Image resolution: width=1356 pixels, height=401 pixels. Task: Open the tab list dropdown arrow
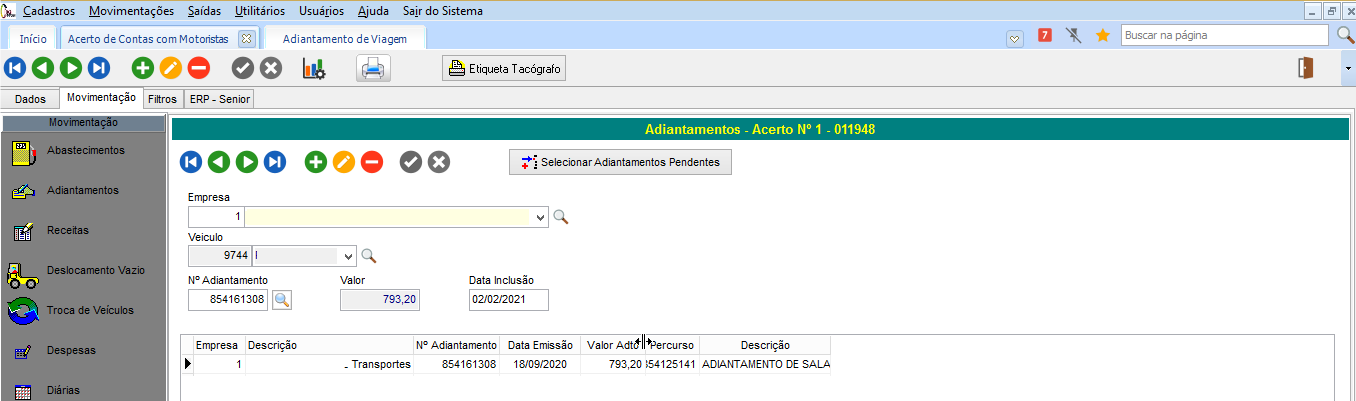point(1015,38)
